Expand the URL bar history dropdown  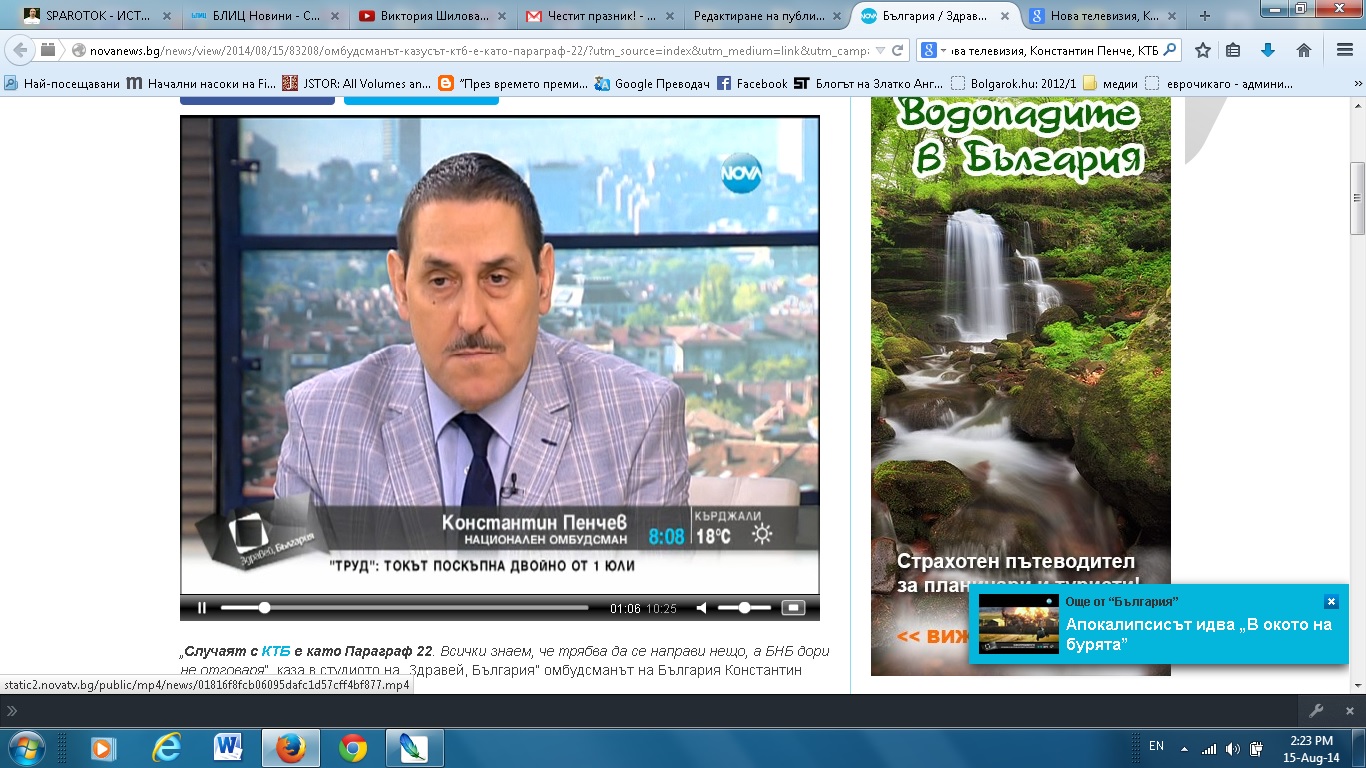pos(880,50)
